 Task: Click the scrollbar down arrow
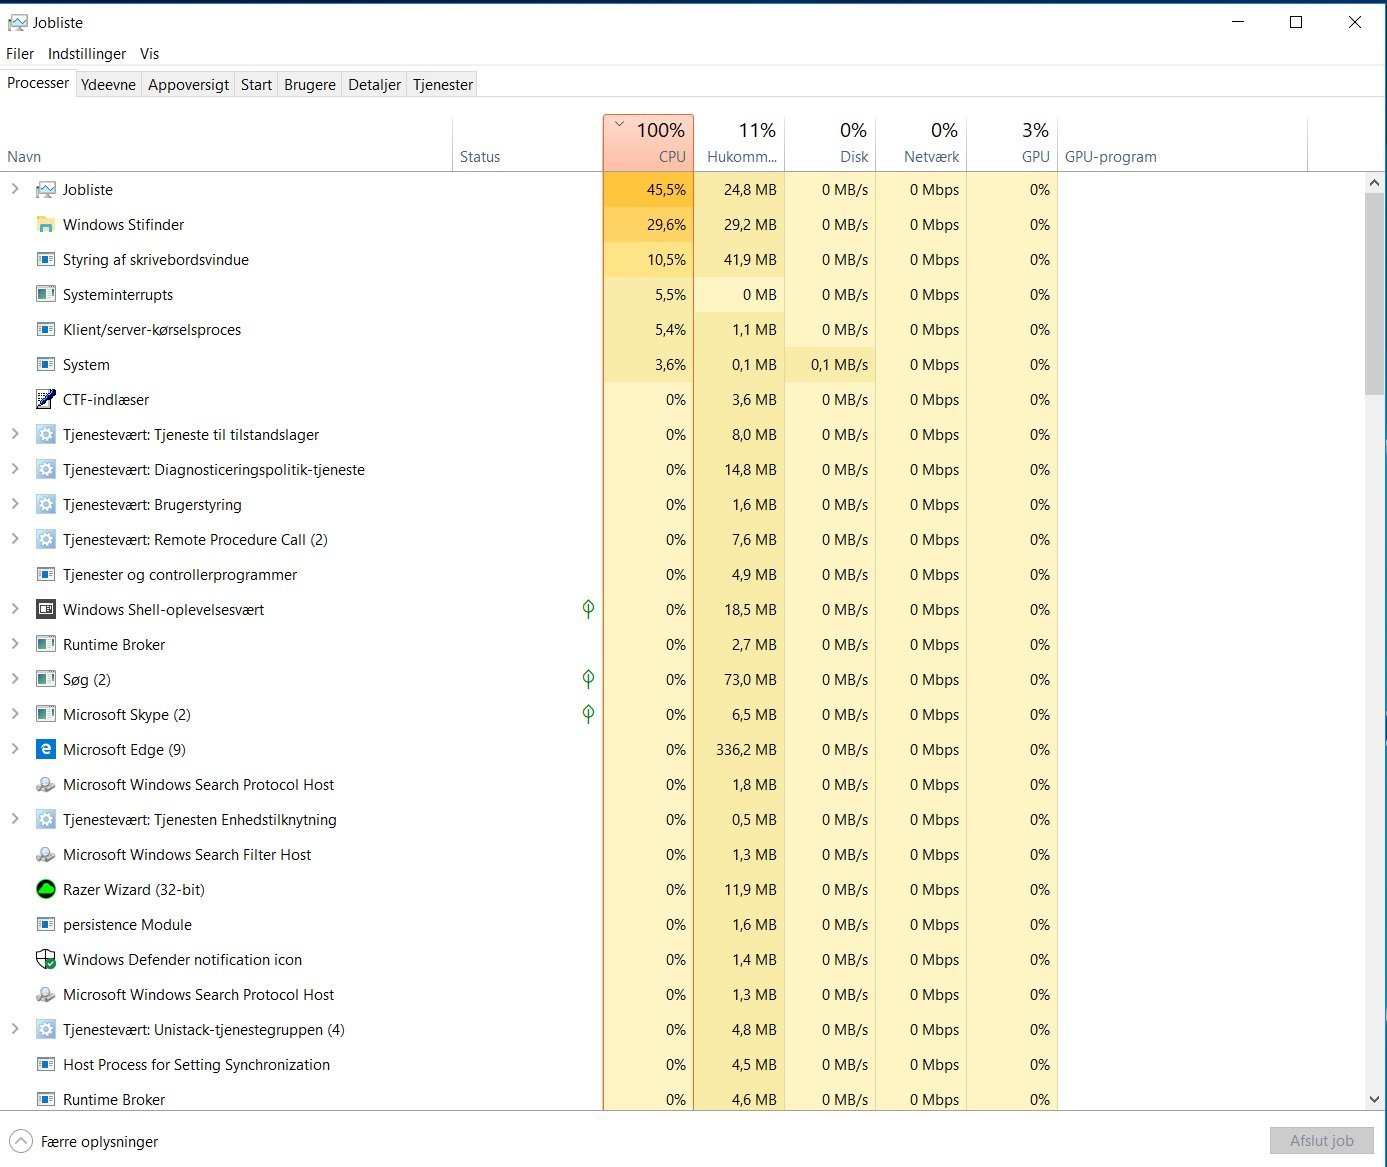click(1374, 1099)
